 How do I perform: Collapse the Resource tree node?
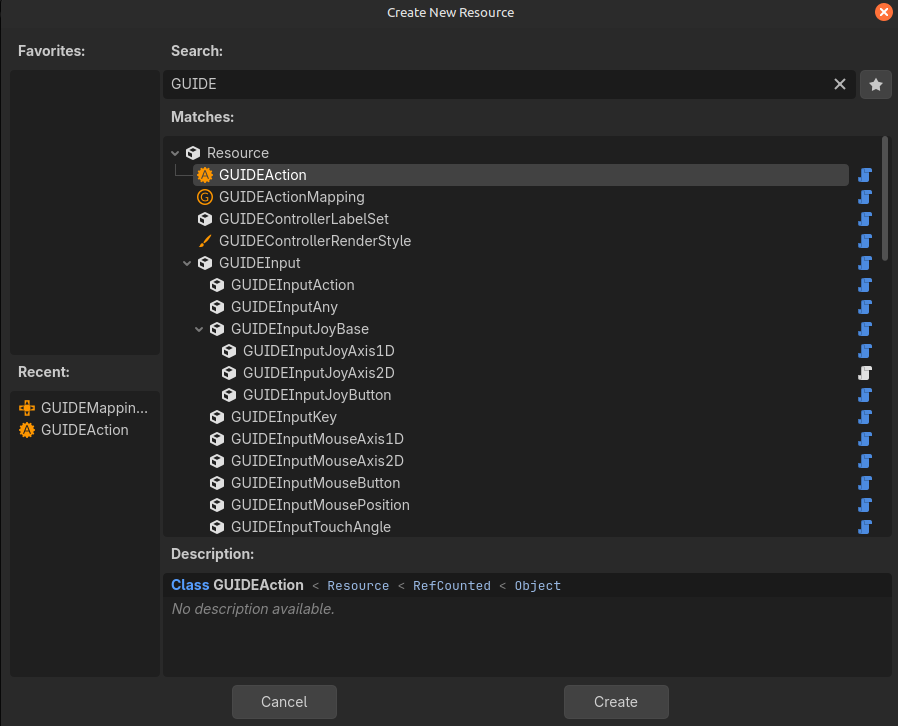(x=175, y=153)
